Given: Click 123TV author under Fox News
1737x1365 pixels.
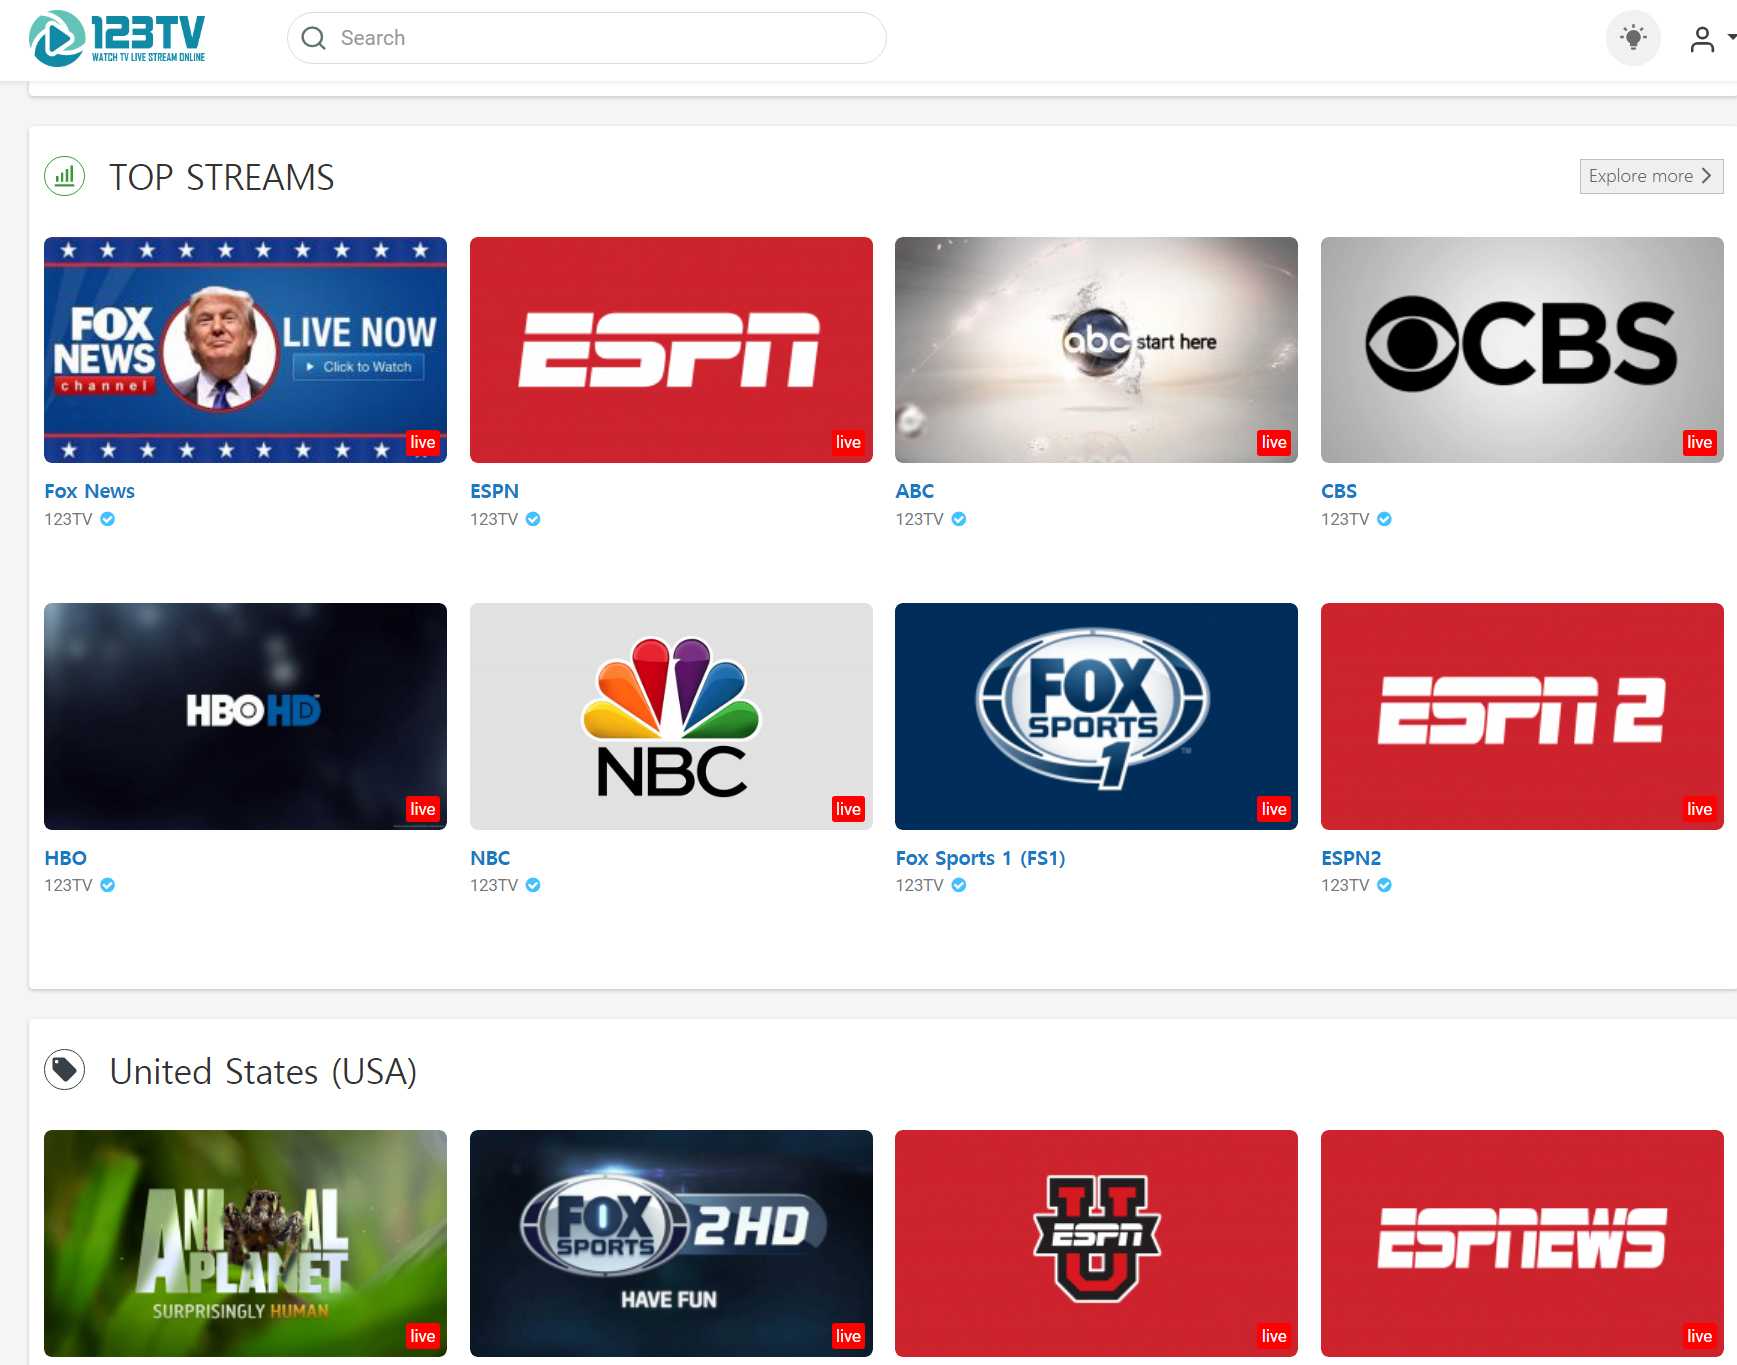Looking at the screenshot, I should tap(68, 519).
